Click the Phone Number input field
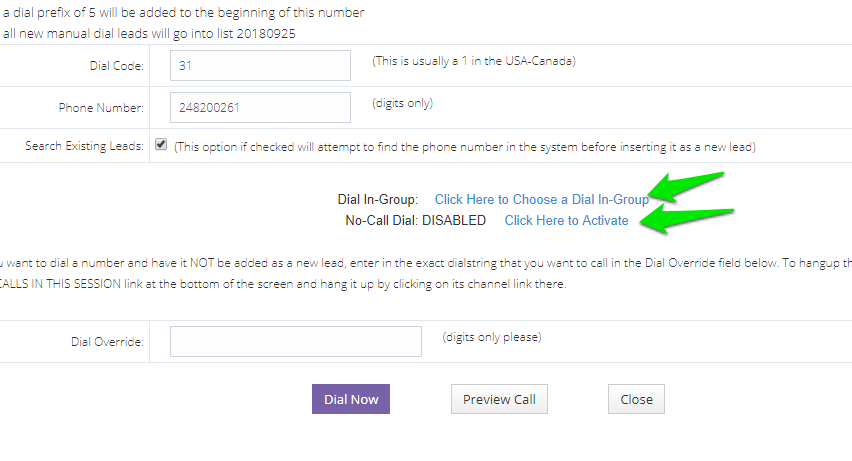Viewport: 852px width, 461px height. point(260,108)
